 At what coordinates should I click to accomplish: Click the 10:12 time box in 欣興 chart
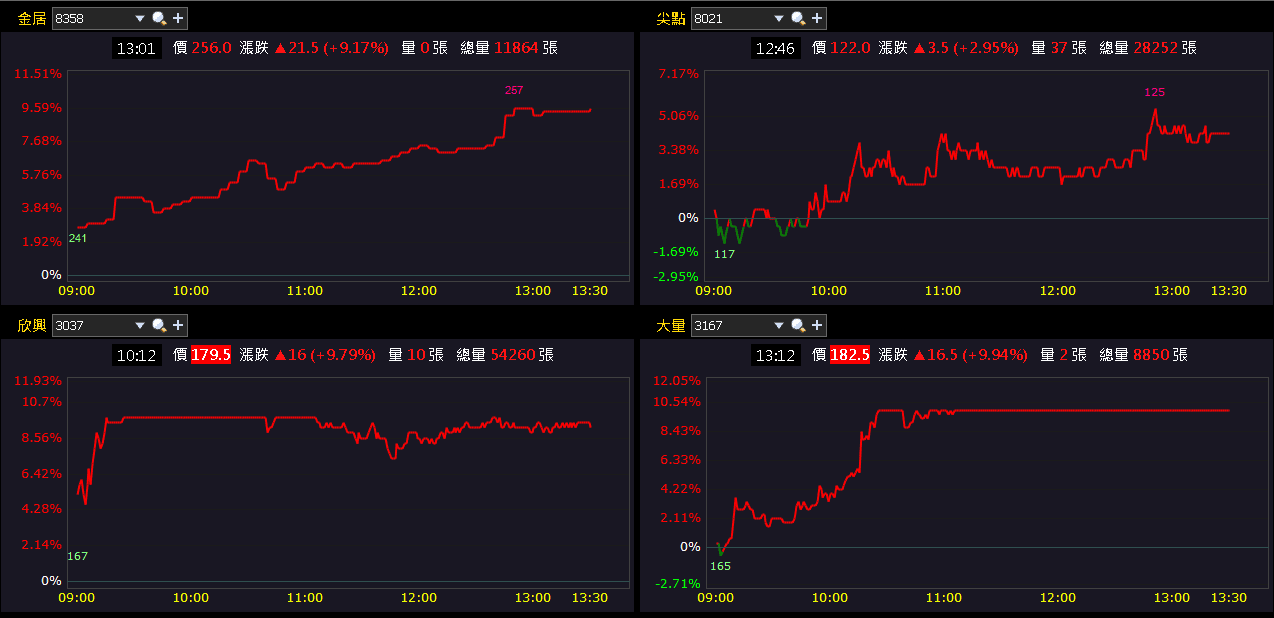point(137,354)
